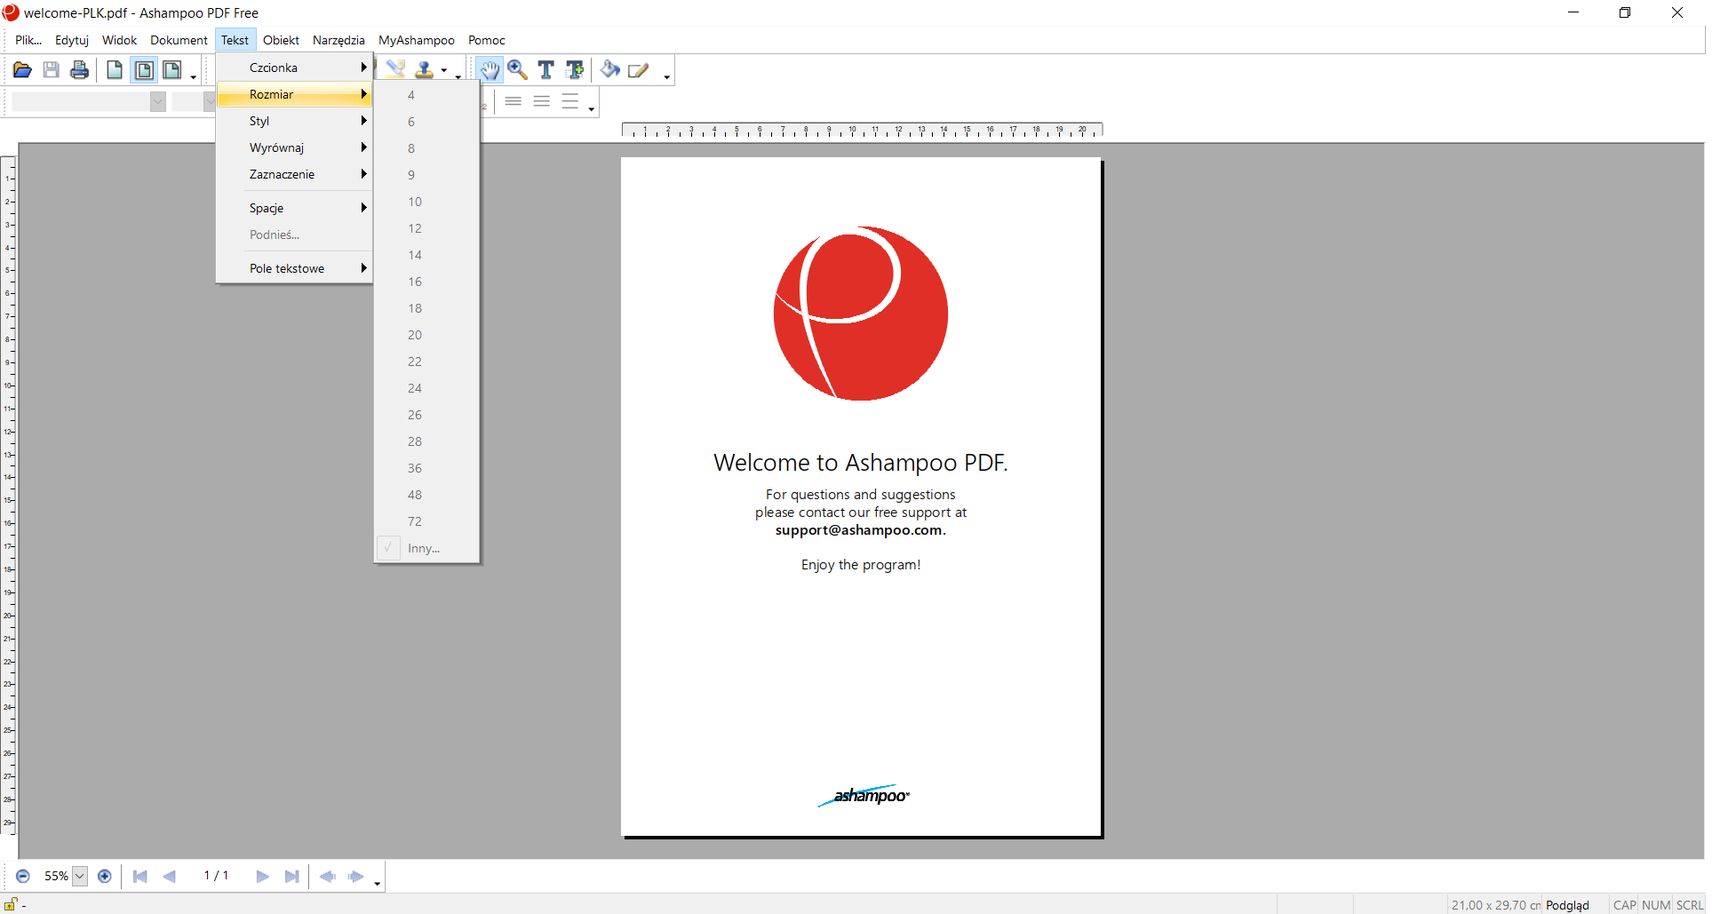This screenshot has width=1720, height=914.
Task: Choose font size 8
Action: (427, 148)
